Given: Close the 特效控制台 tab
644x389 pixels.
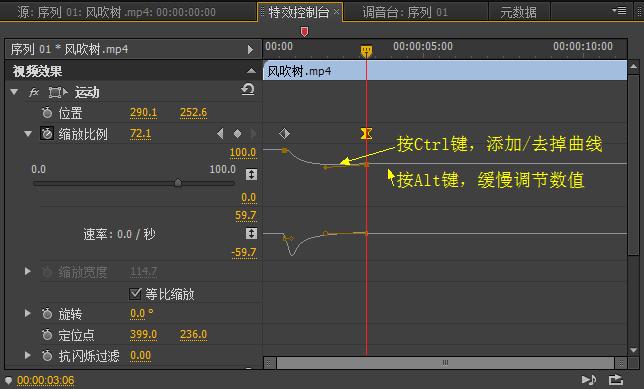Looking at the screenshot, I should tap(336, 12).
